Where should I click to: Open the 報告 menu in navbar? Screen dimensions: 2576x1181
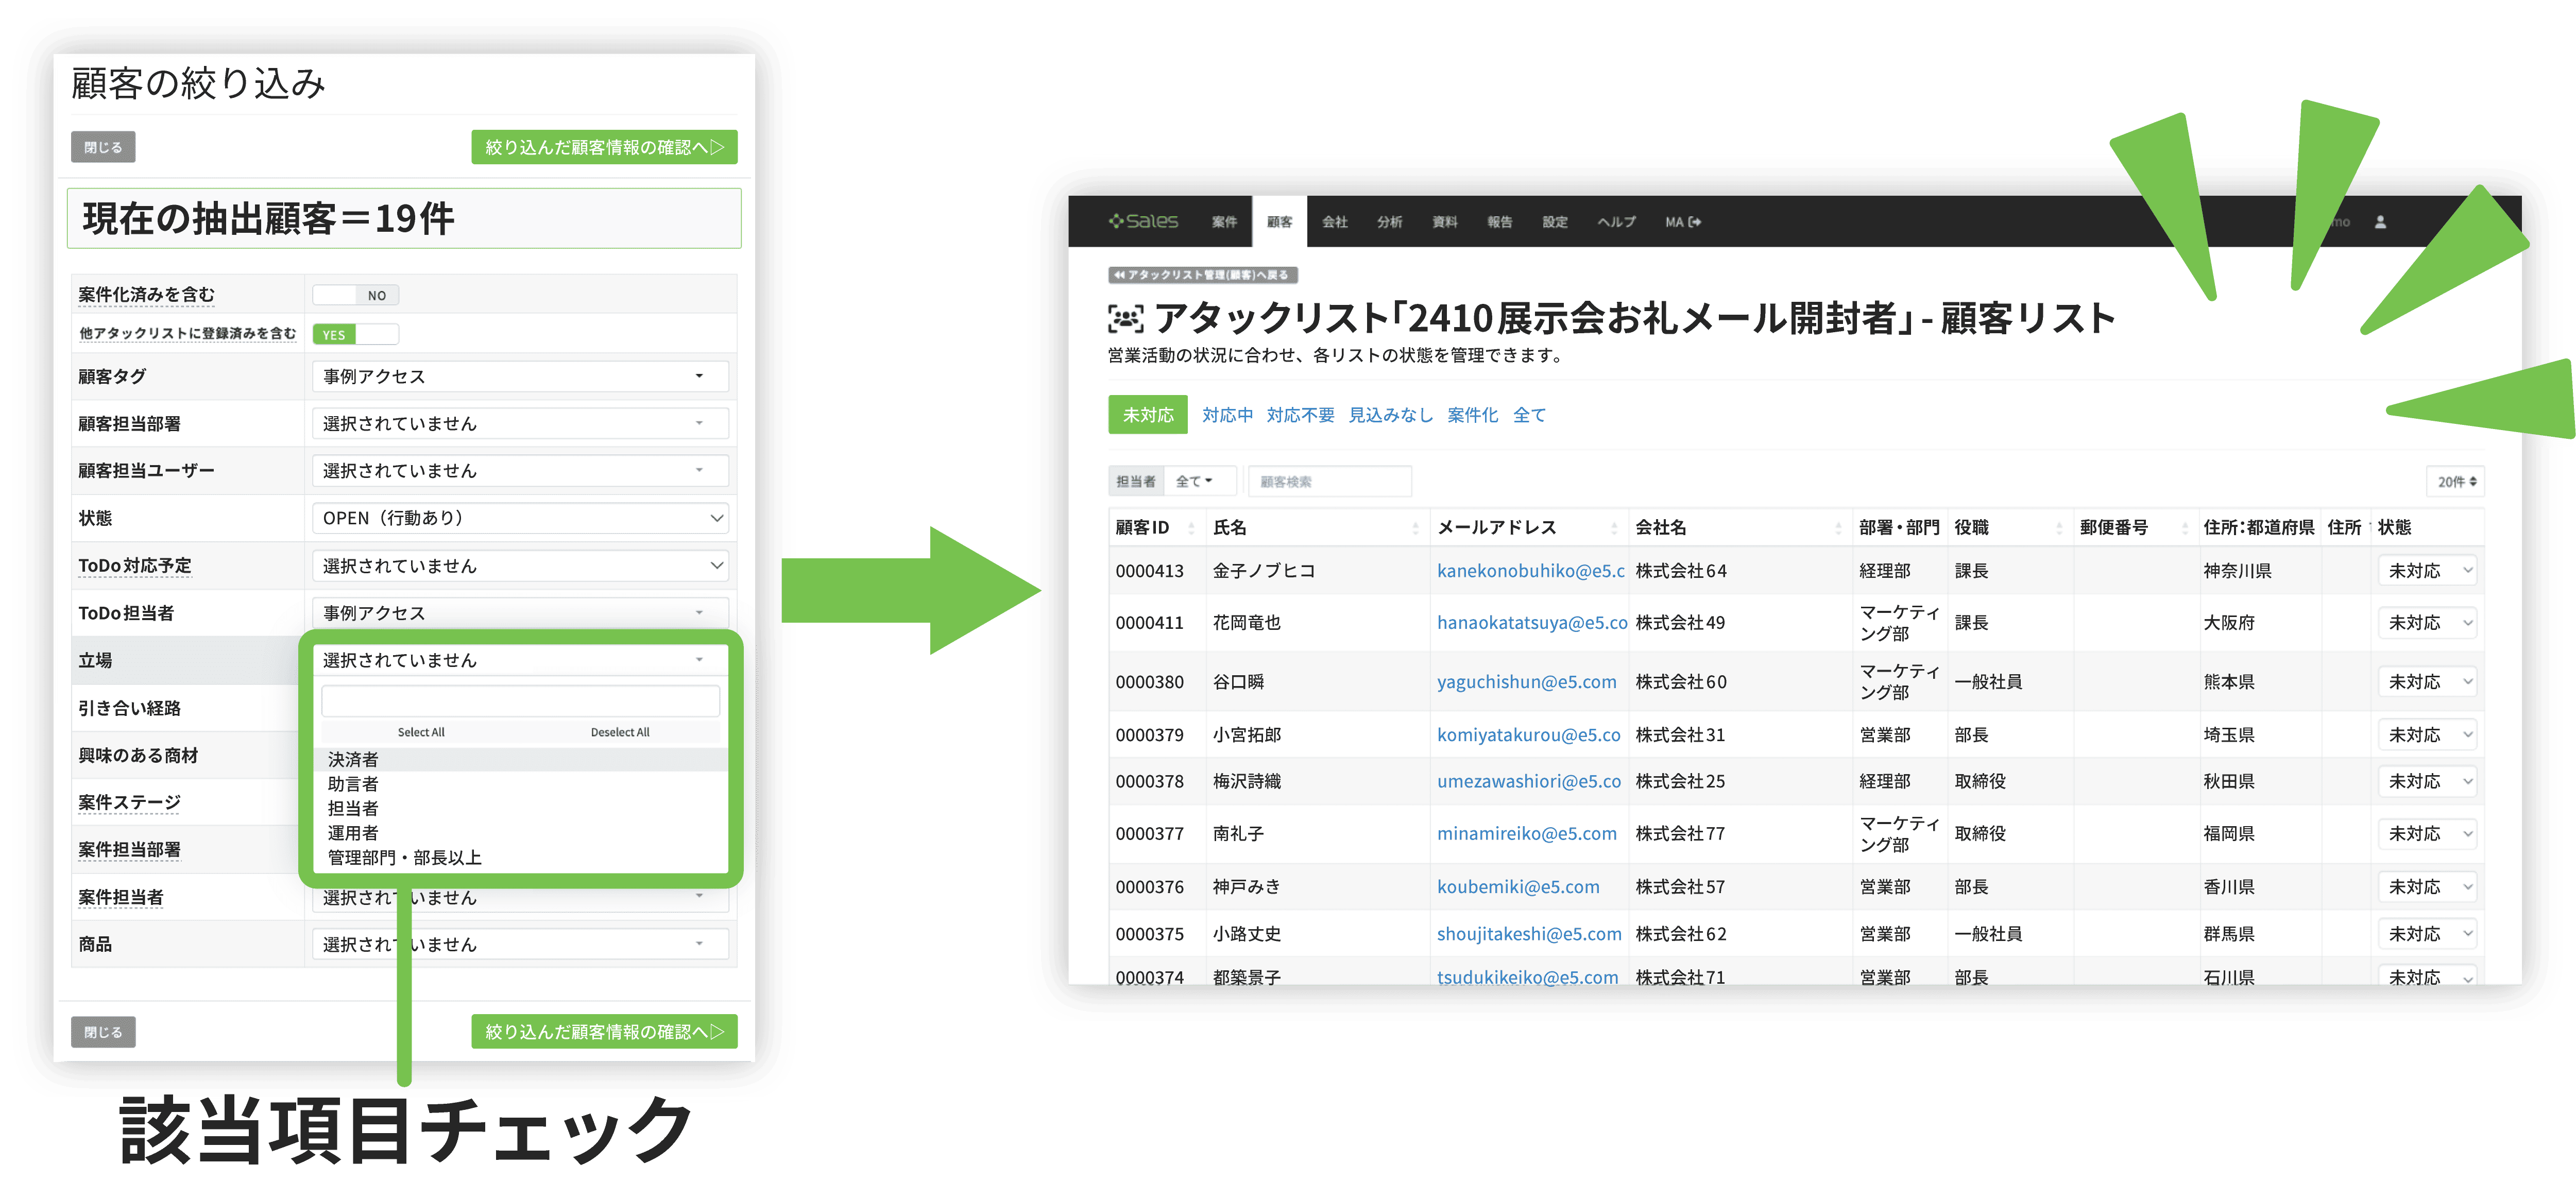[1500, 222]
